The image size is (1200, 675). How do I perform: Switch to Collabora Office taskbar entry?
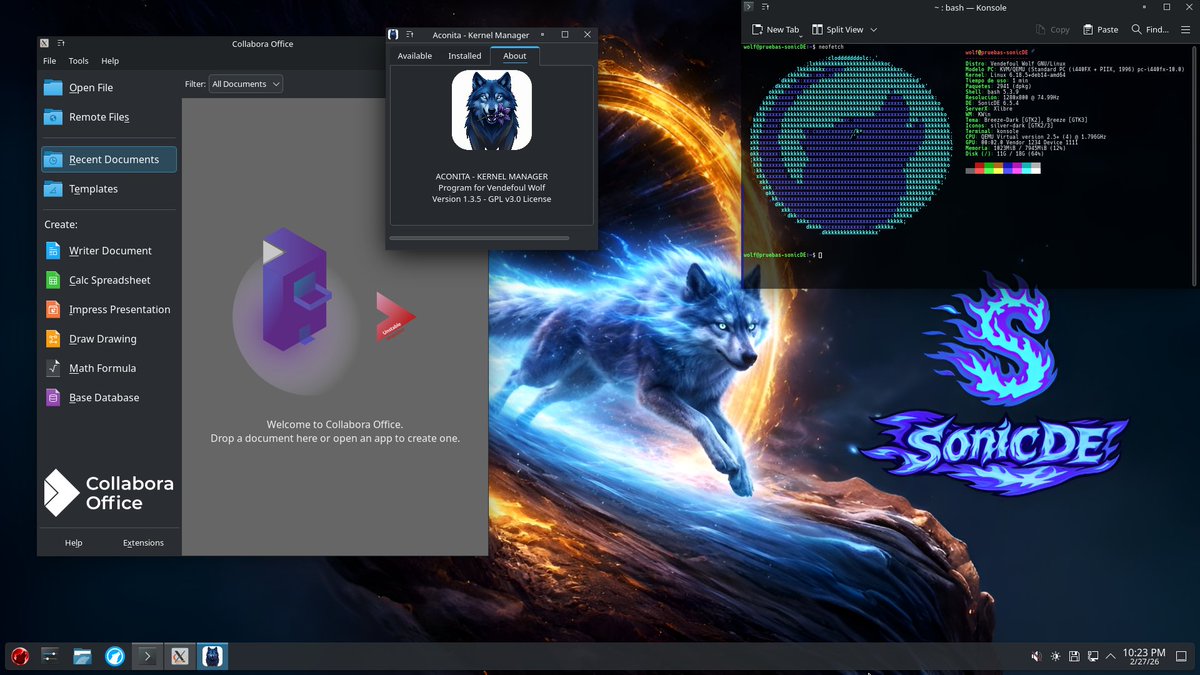[x=180, y=656]
